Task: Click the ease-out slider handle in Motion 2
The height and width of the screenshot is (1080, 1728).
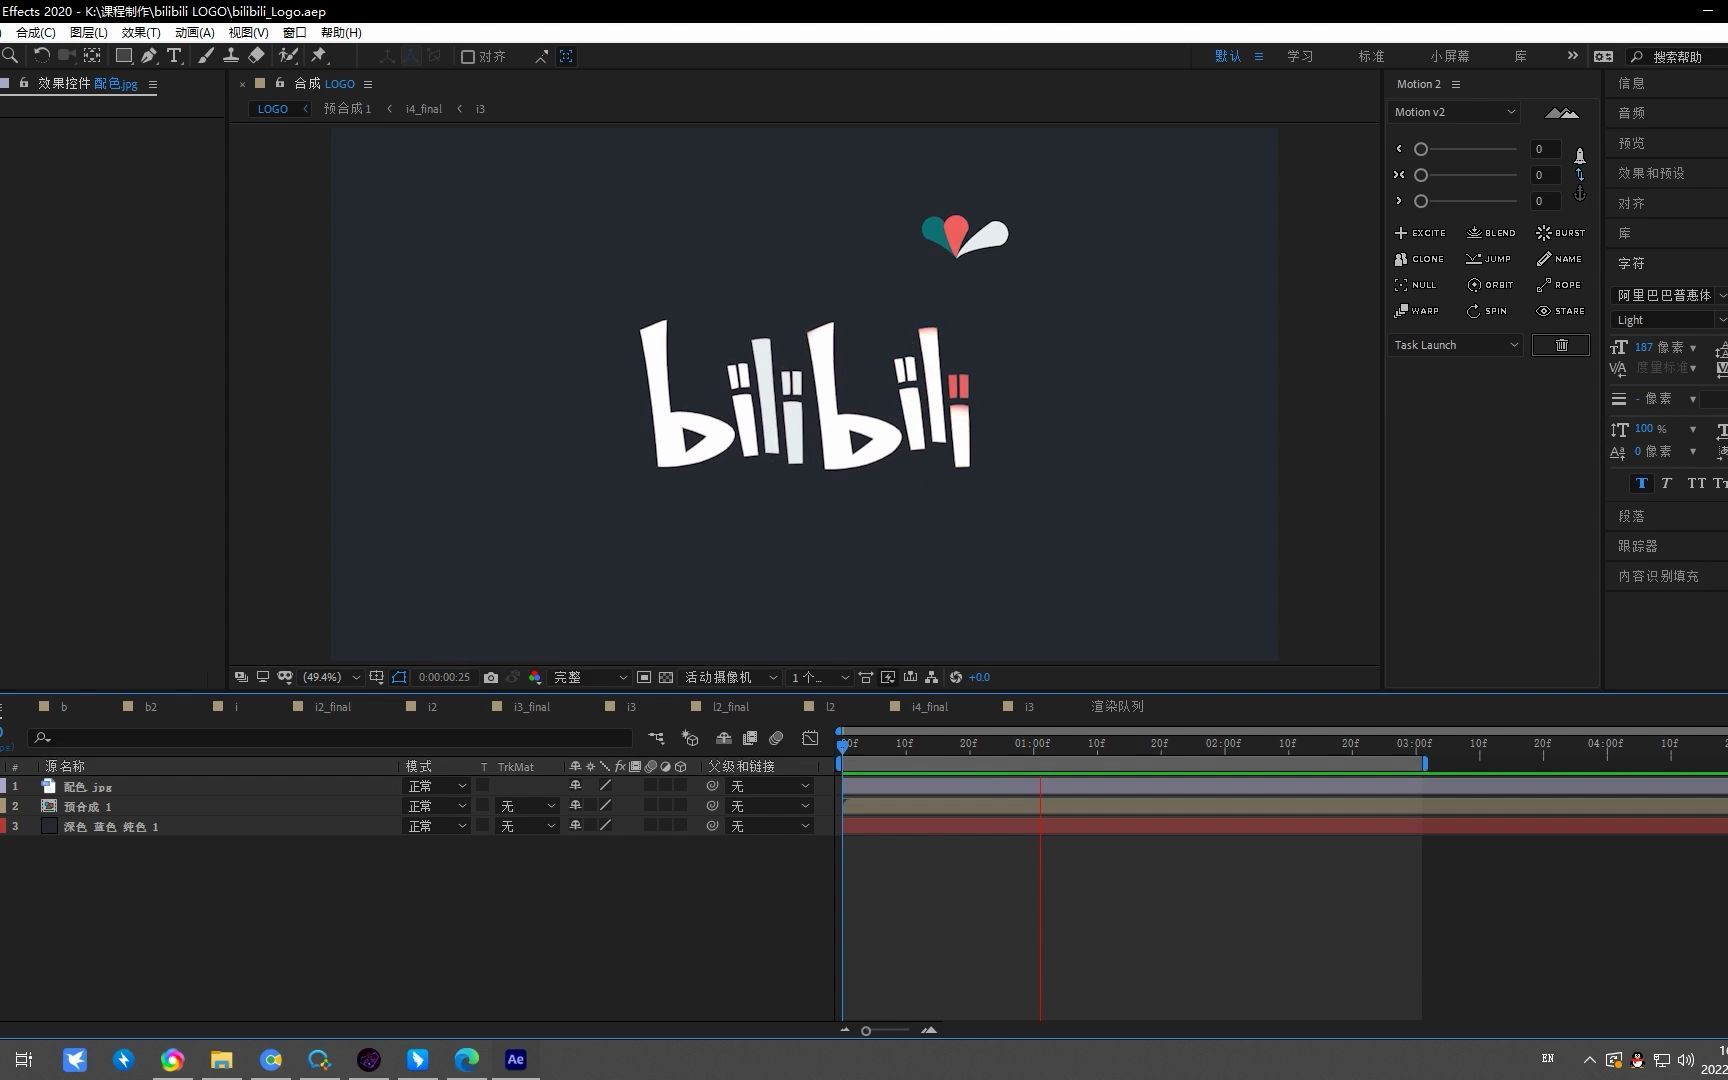Action: [1421, 201]
